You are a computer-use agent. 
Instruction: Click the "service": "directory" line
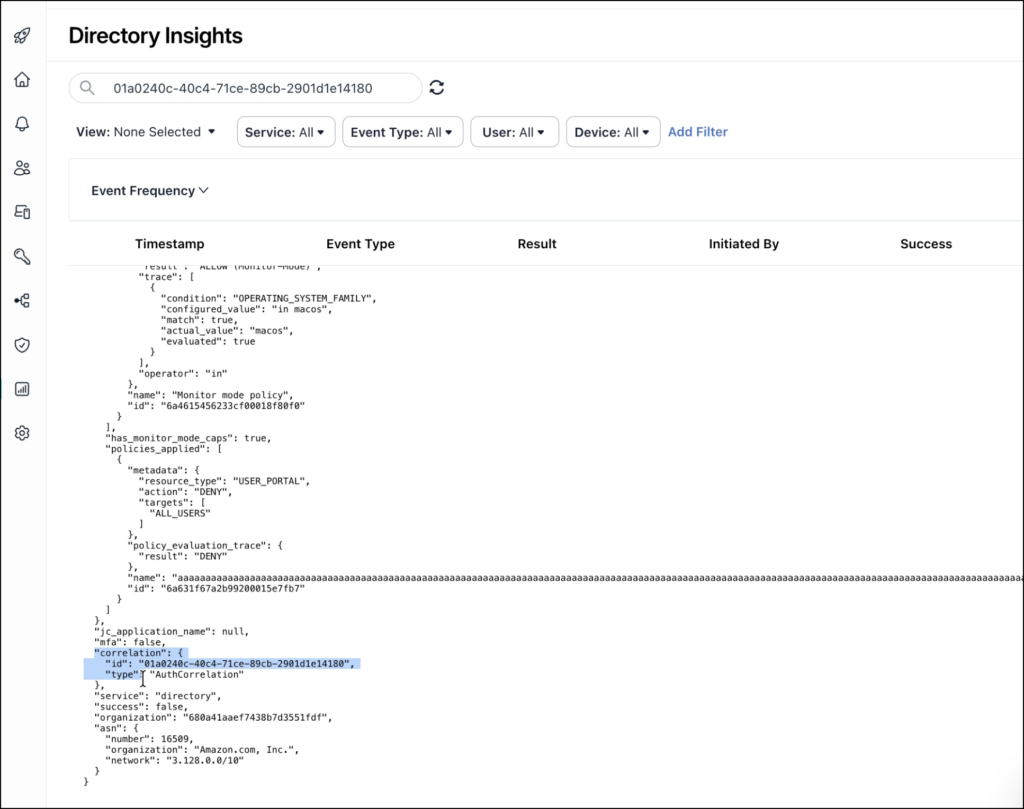coord(158,696)
